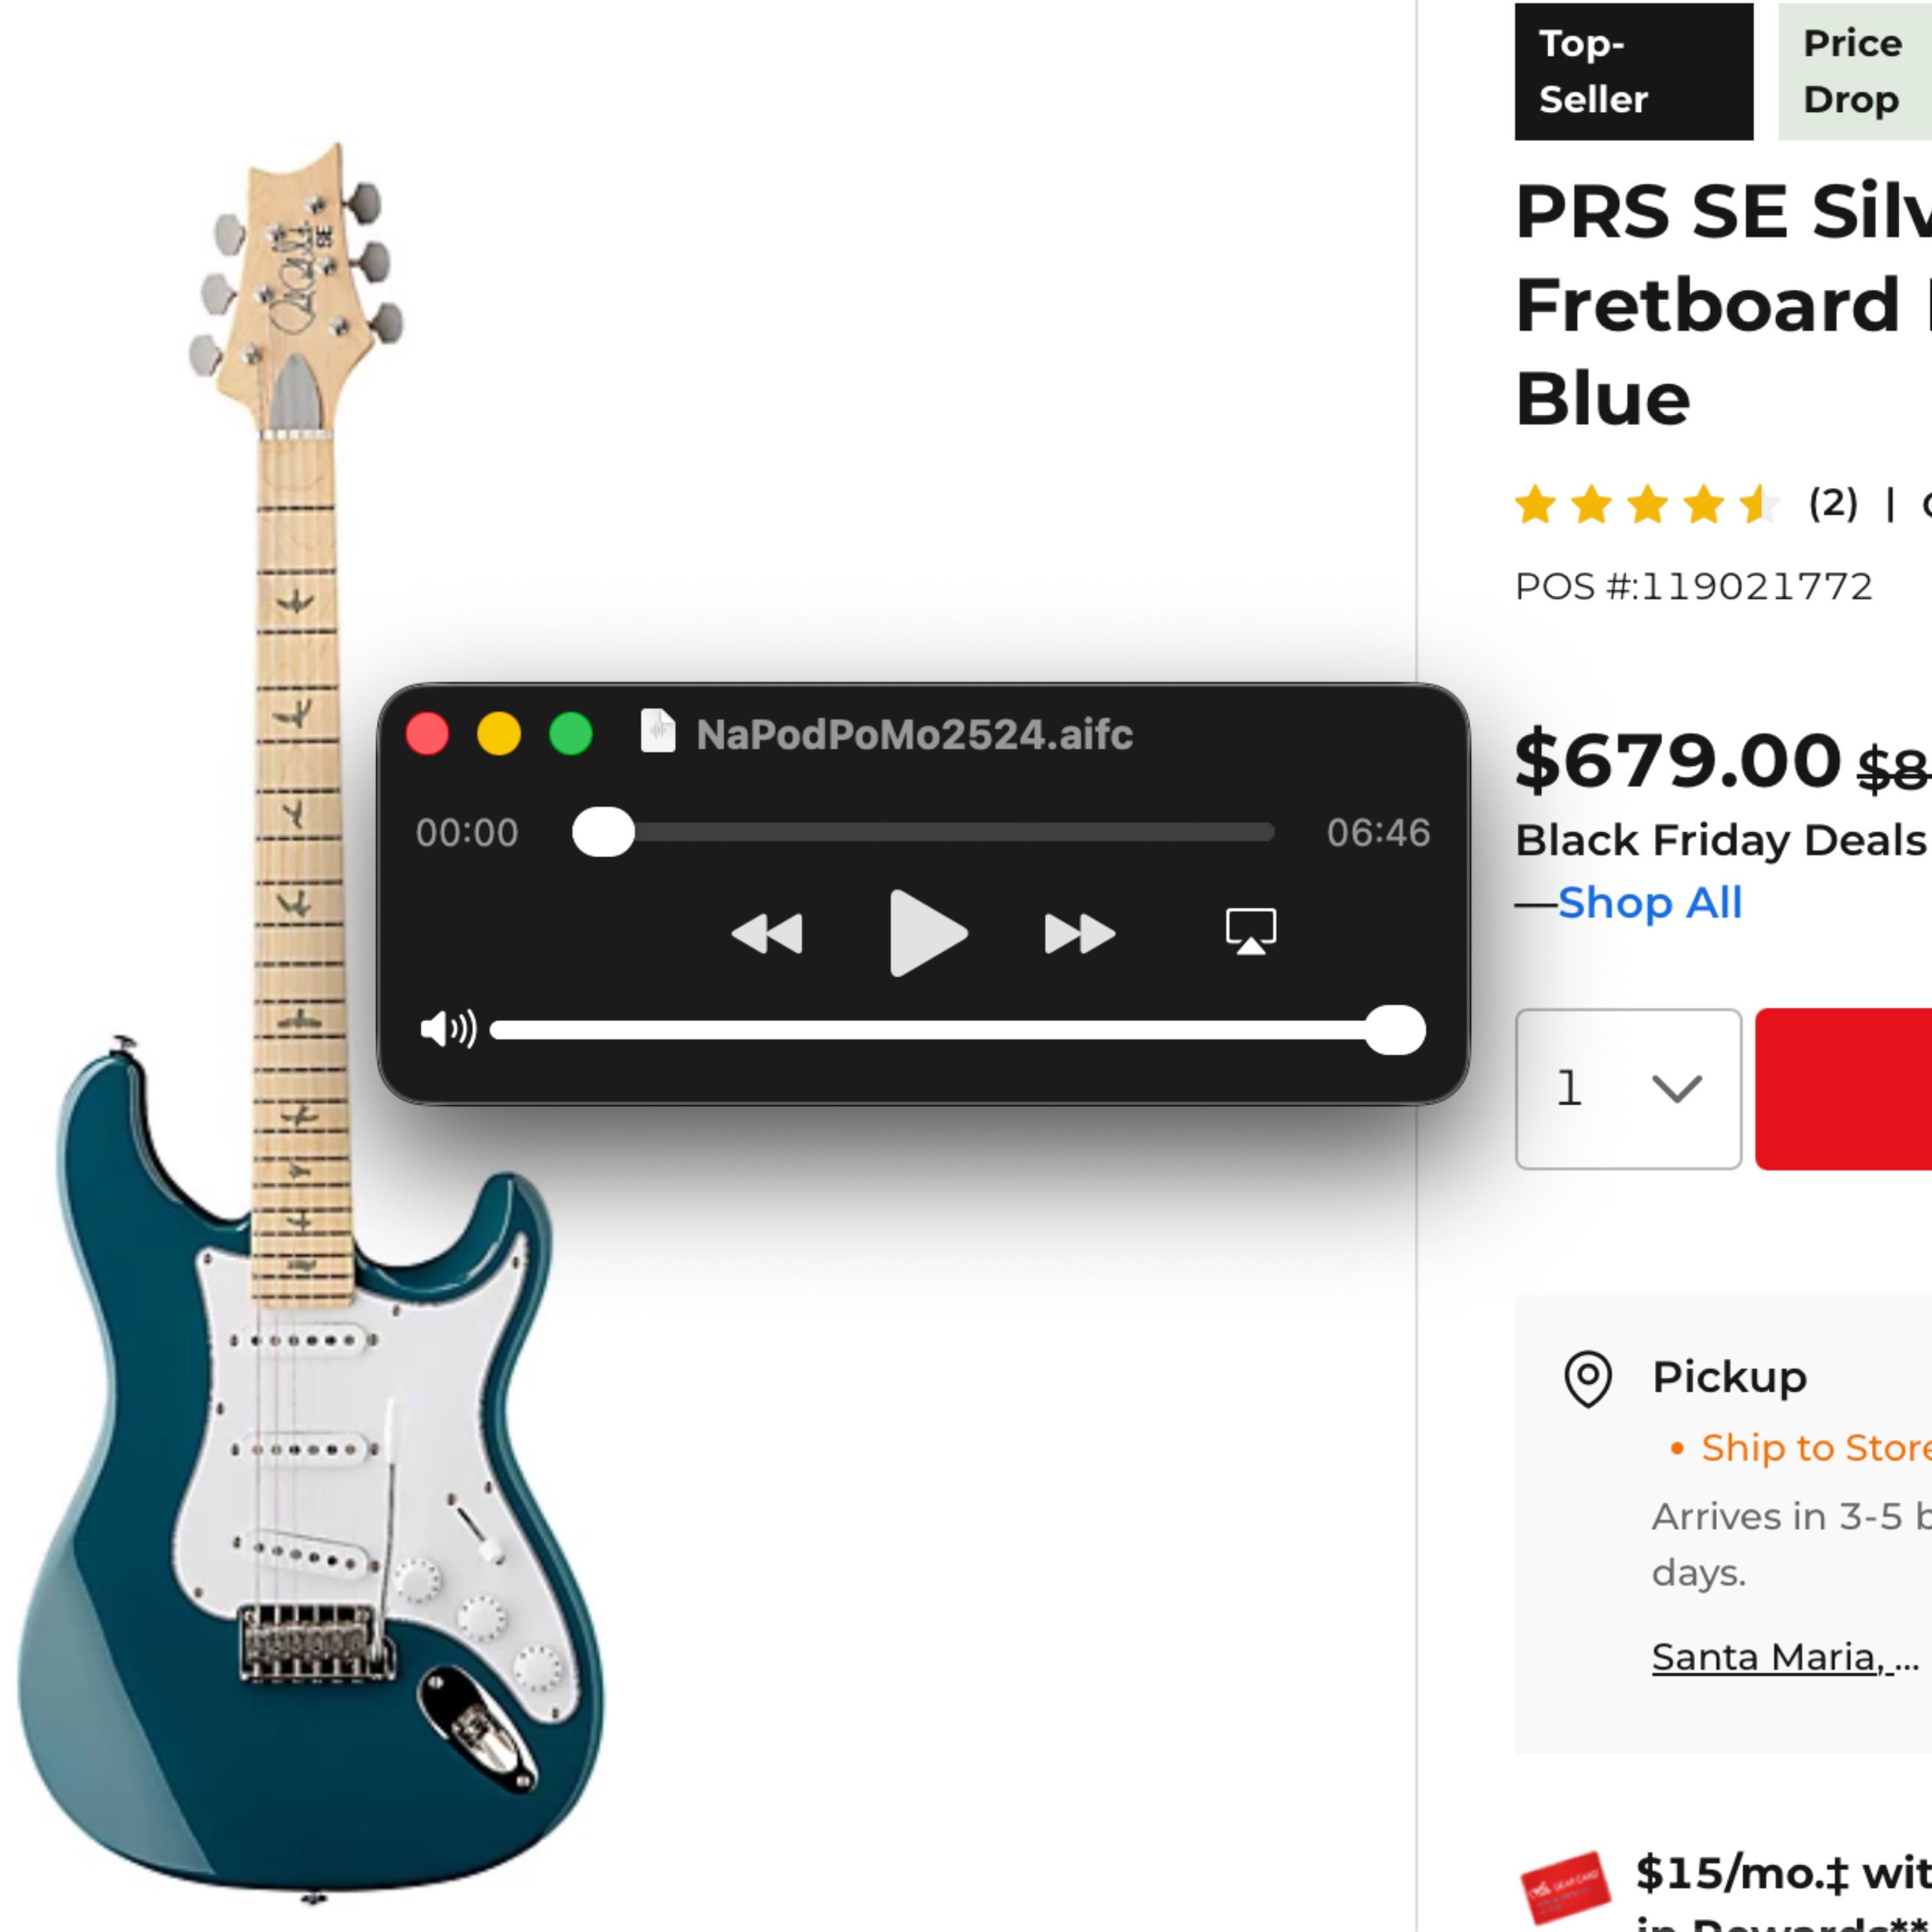Image resolution: width=1932 pixels, height=1932 pixels.
Task: Open the quantity dropdown showing 1
Action: [1628, 1088]
